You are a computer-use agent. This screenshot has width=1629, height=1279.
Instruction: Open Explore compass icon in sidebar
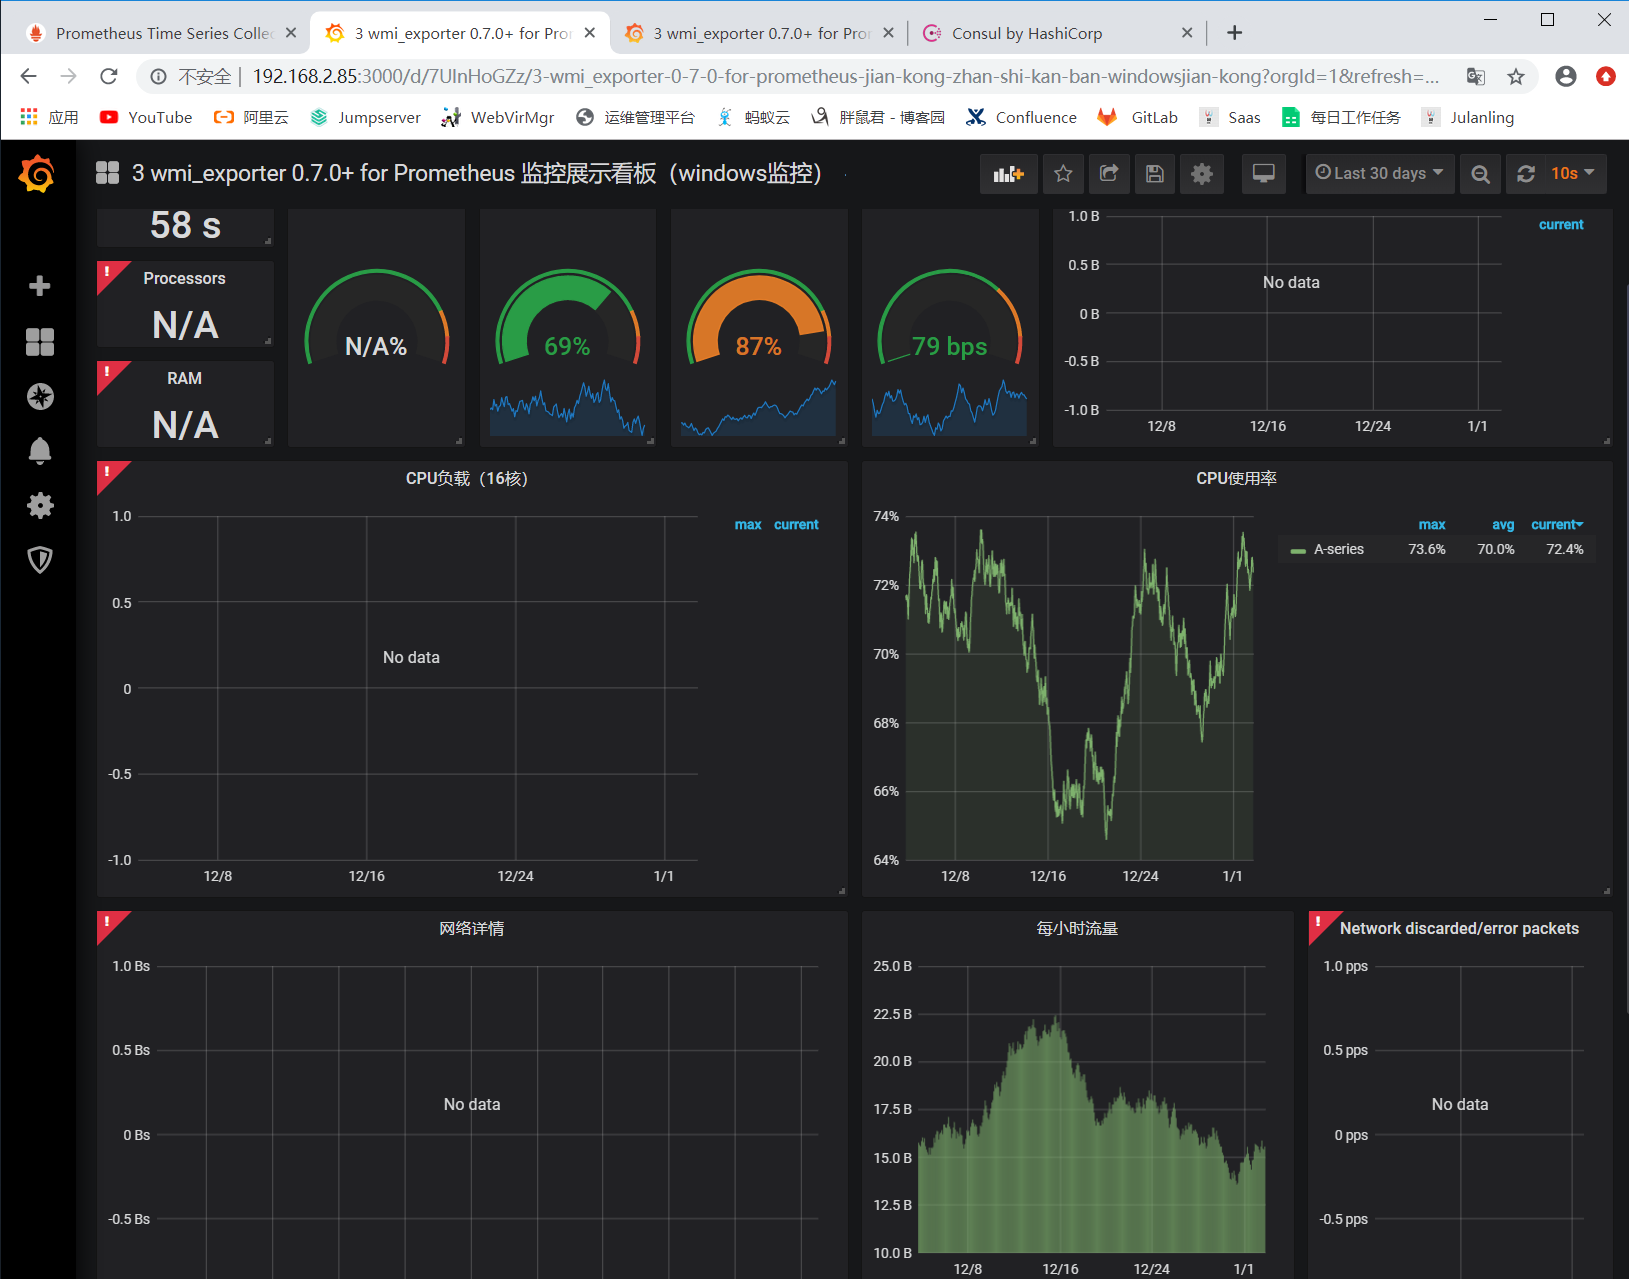coord(40,396)
